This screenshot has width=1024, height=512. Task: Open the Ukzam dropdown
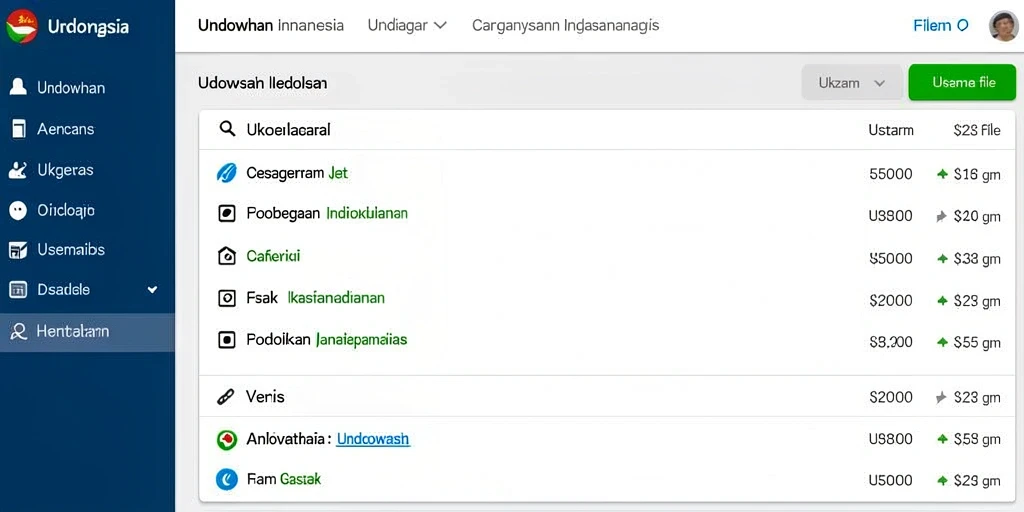coord(852,83)
